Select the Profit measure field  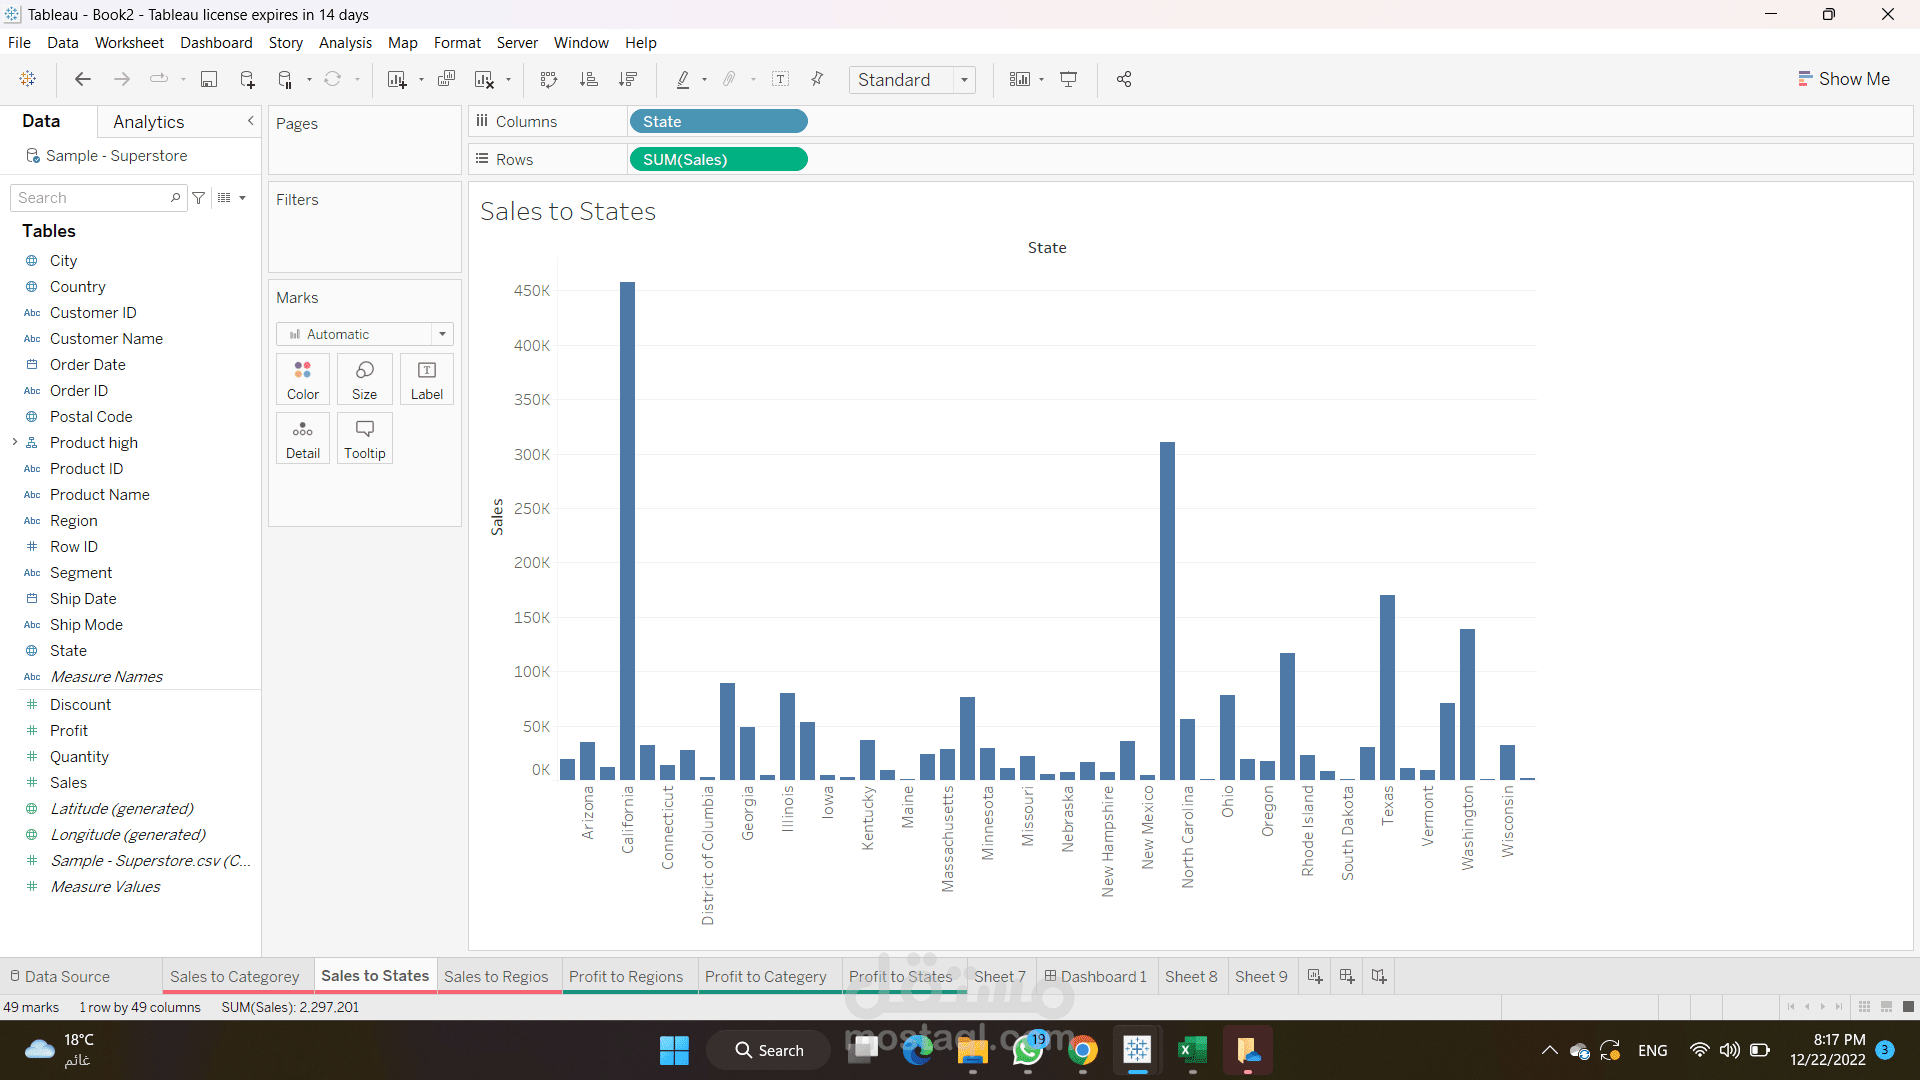pos(68,731)
